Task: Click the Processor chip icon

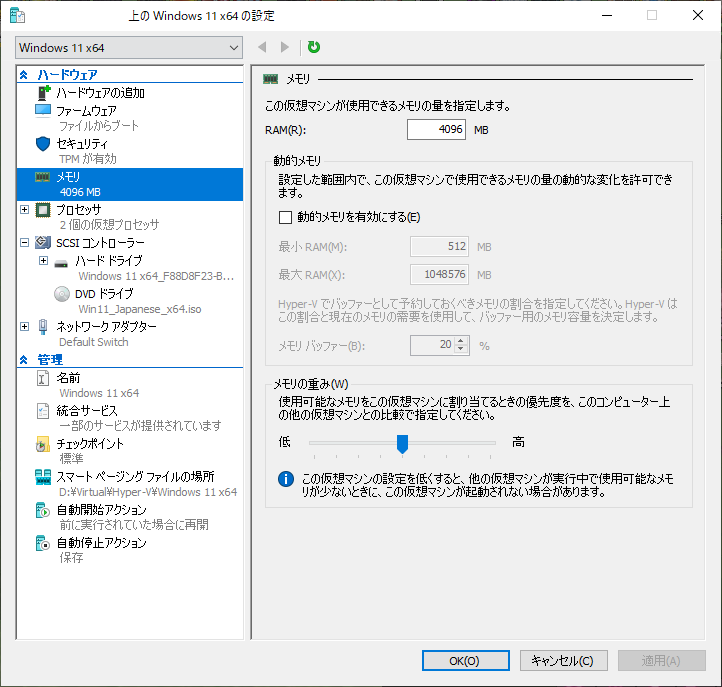Action: point(43,210)
